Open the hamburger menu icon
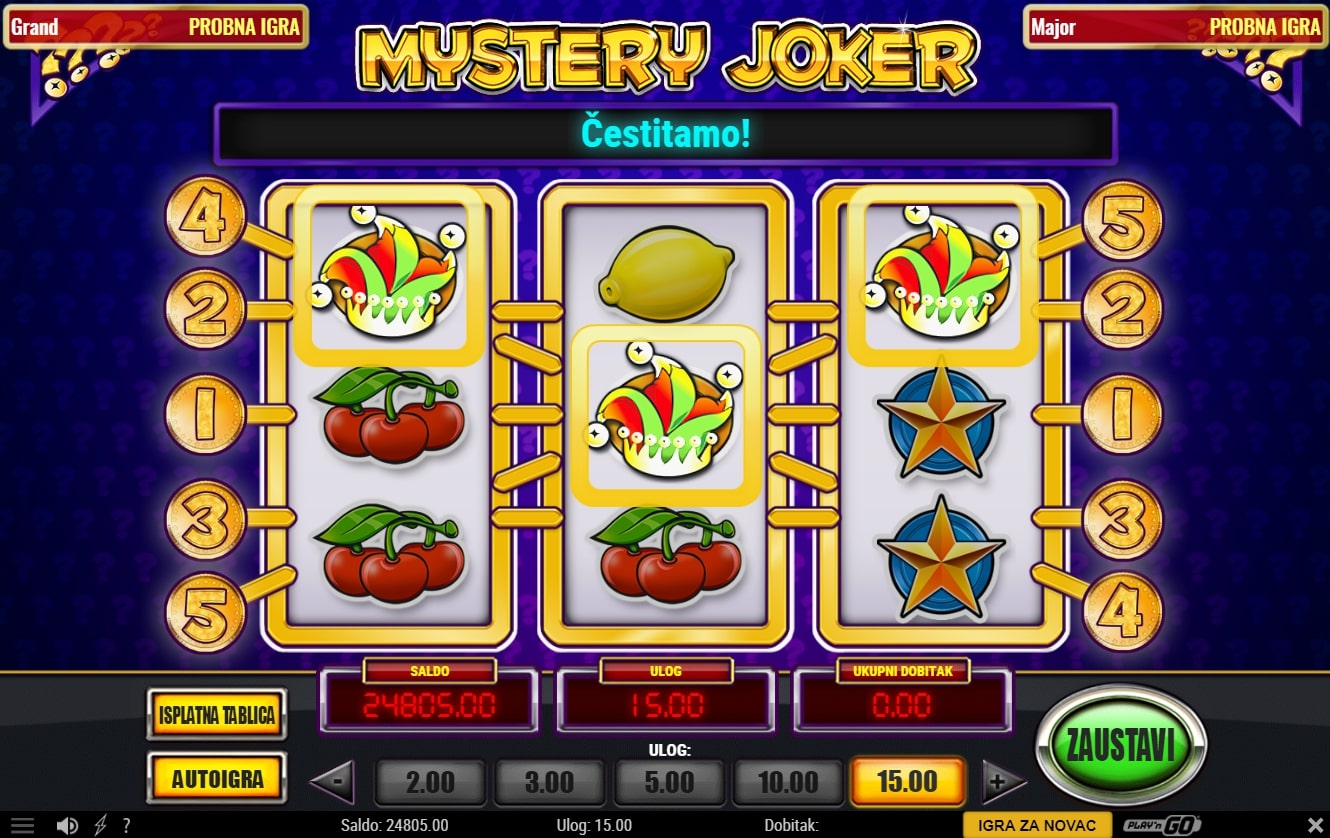This screenshot has height=838, width=1330. tap(22, 826)
